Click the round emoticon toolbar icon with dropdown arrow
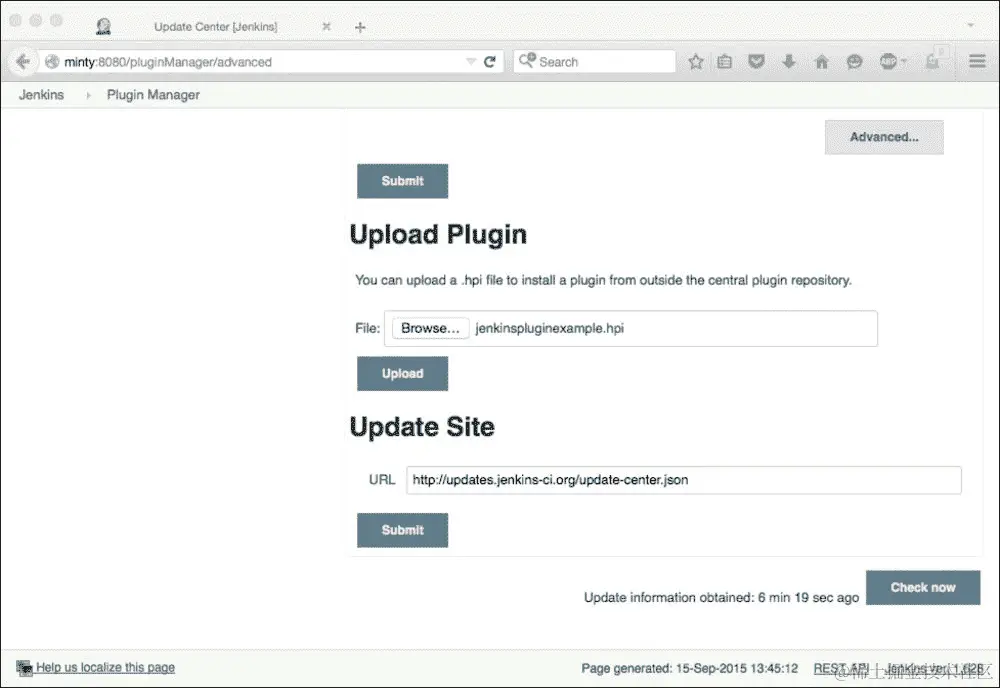 [x=892, y=62]
